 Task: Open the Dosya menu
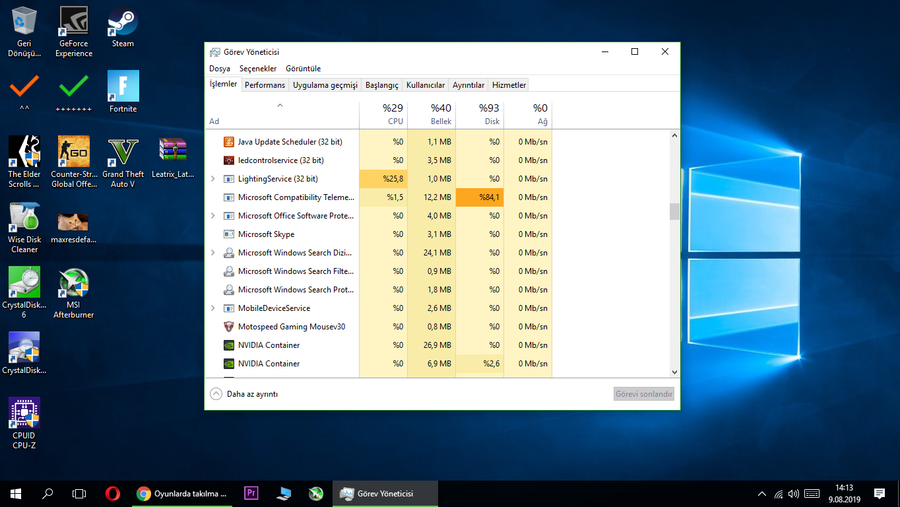coord(219,68)
